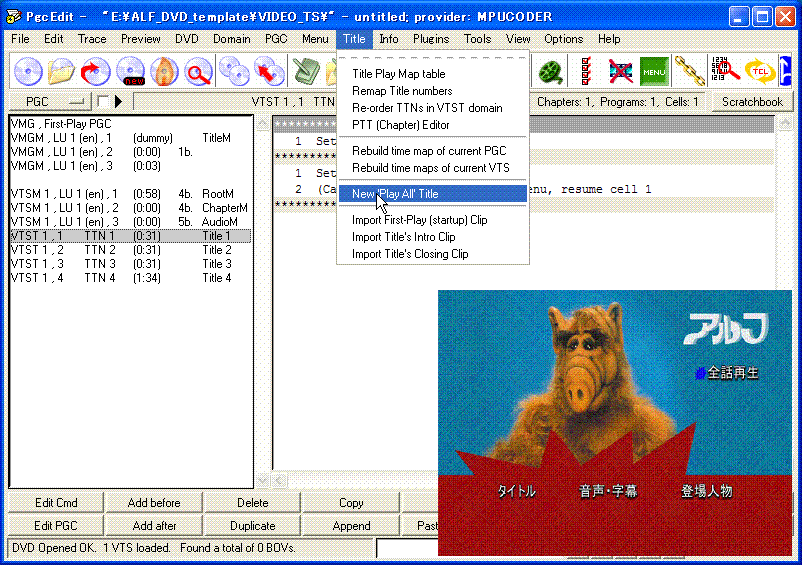
Task: Select VMG, First-Play PGC row
Action: [x=130, y=124]
